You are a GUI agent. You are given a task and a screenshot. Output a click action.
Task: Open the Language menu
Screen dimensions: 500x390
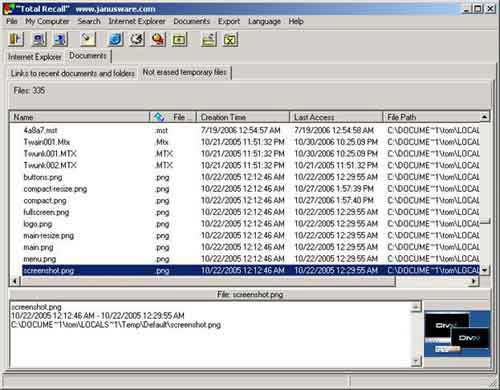point(264,21)
